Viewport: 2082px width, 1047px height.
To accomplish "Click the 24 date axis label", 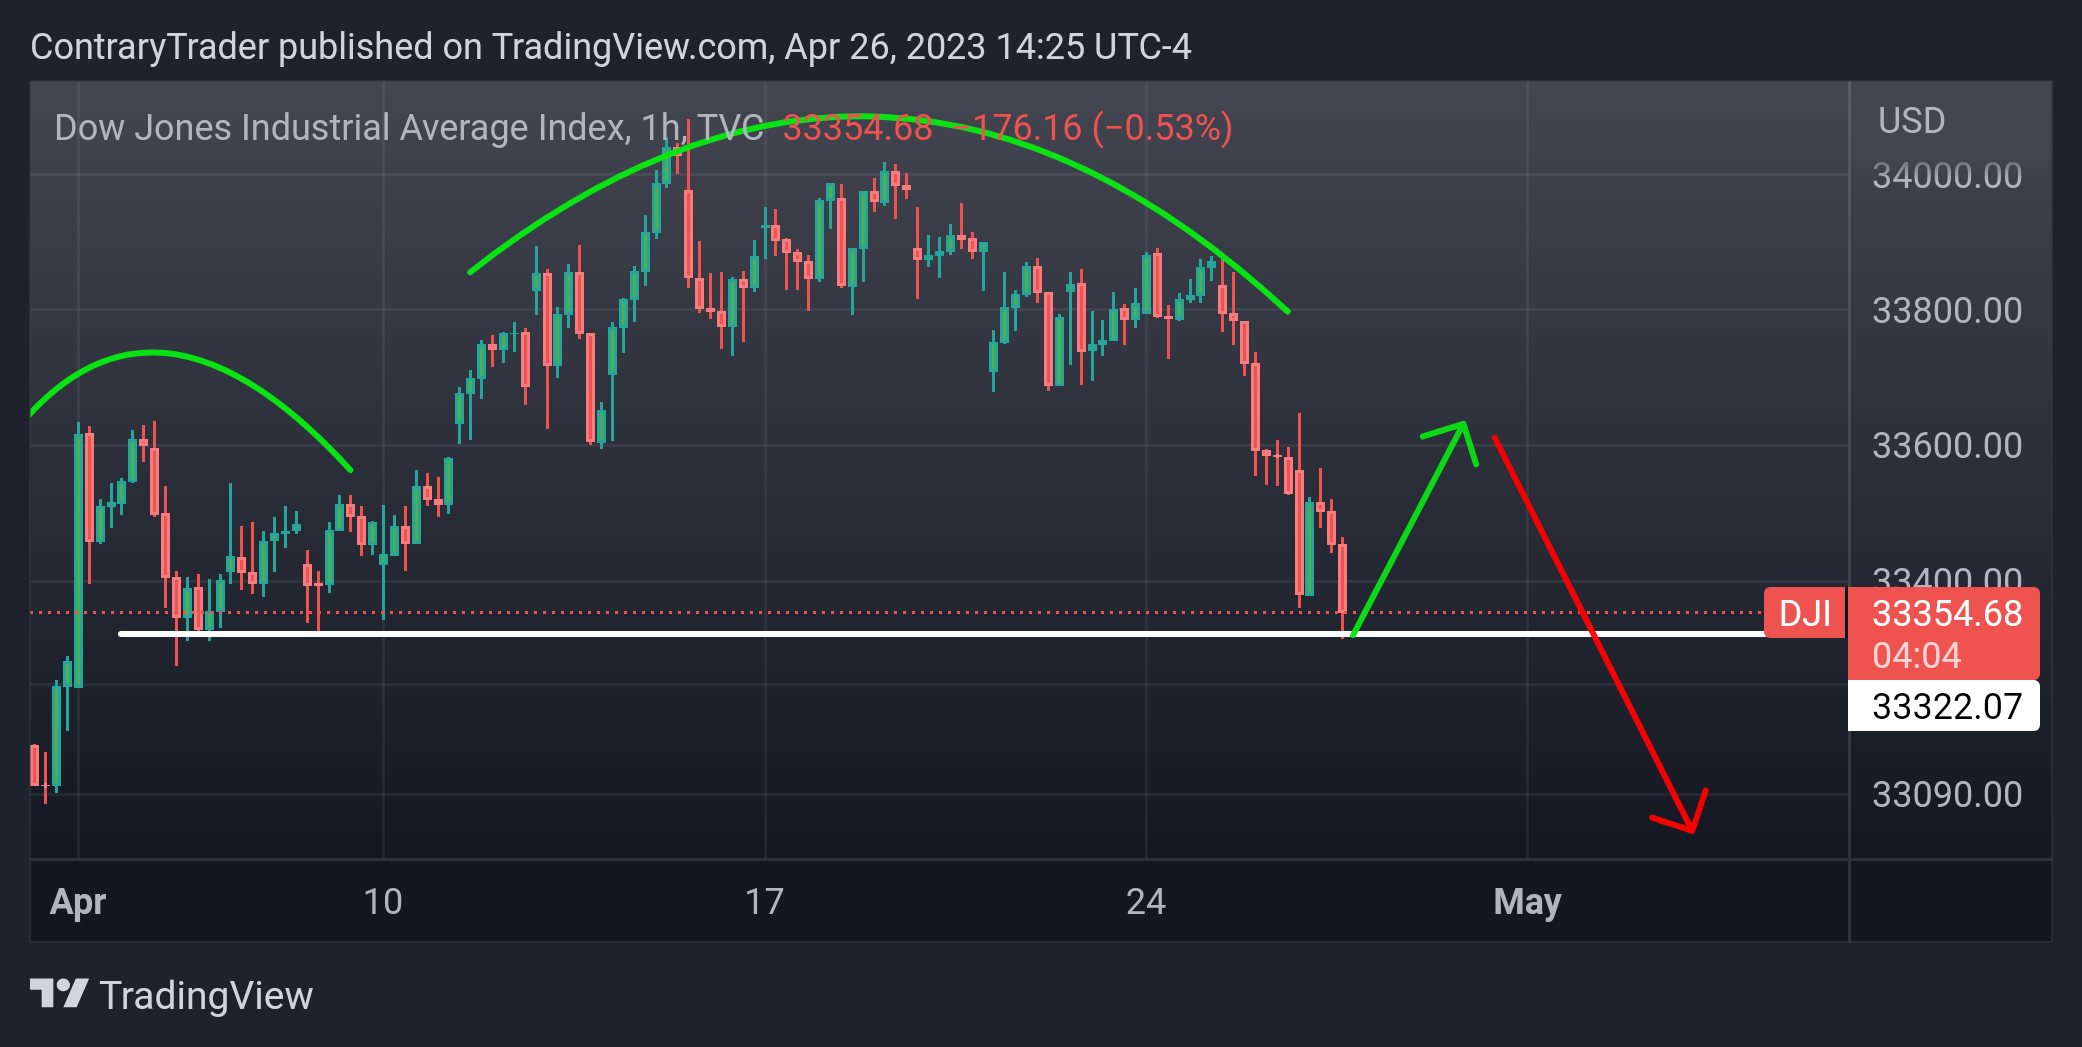I will [x=1146, y=902].
